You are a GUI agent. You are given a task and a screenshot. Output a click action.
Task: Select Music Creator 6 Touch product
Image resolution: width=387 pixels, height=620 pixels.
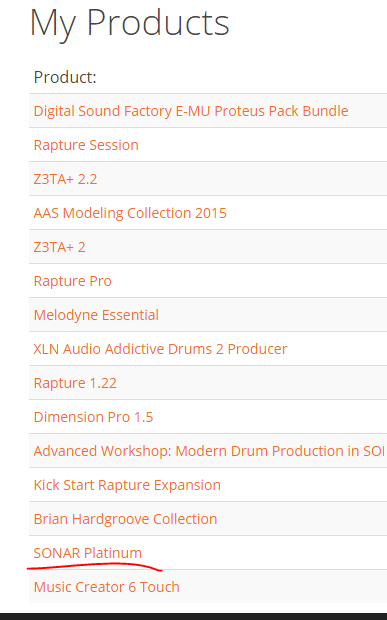click(x=107, y=587)
